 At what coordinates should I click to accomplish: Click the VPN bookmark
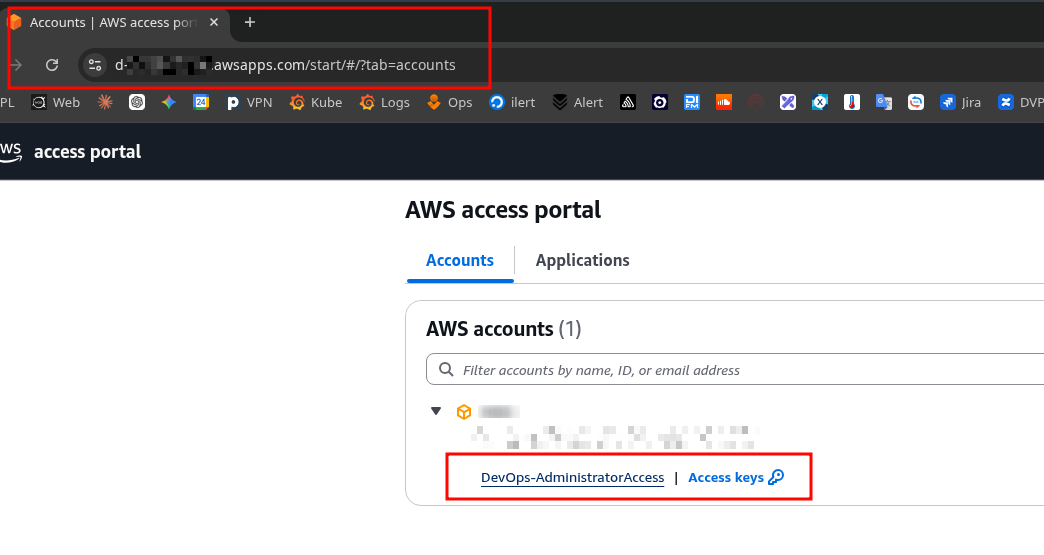click(248, 102)
